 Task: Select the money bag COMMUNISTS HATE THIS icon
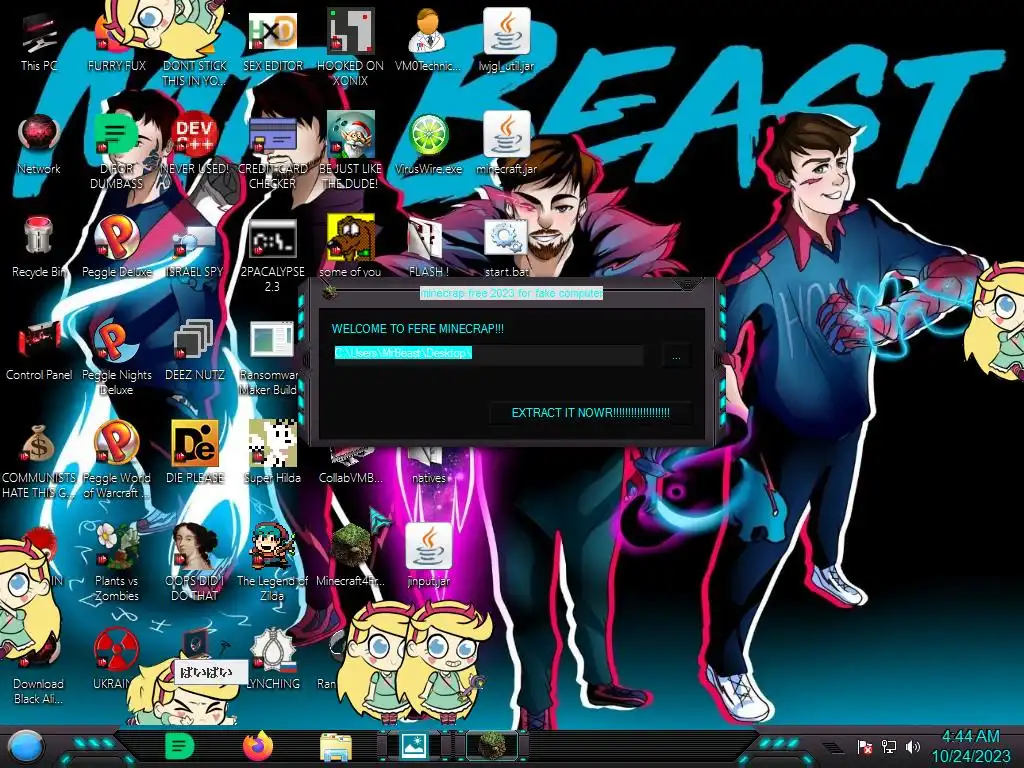tap(39, 460)
